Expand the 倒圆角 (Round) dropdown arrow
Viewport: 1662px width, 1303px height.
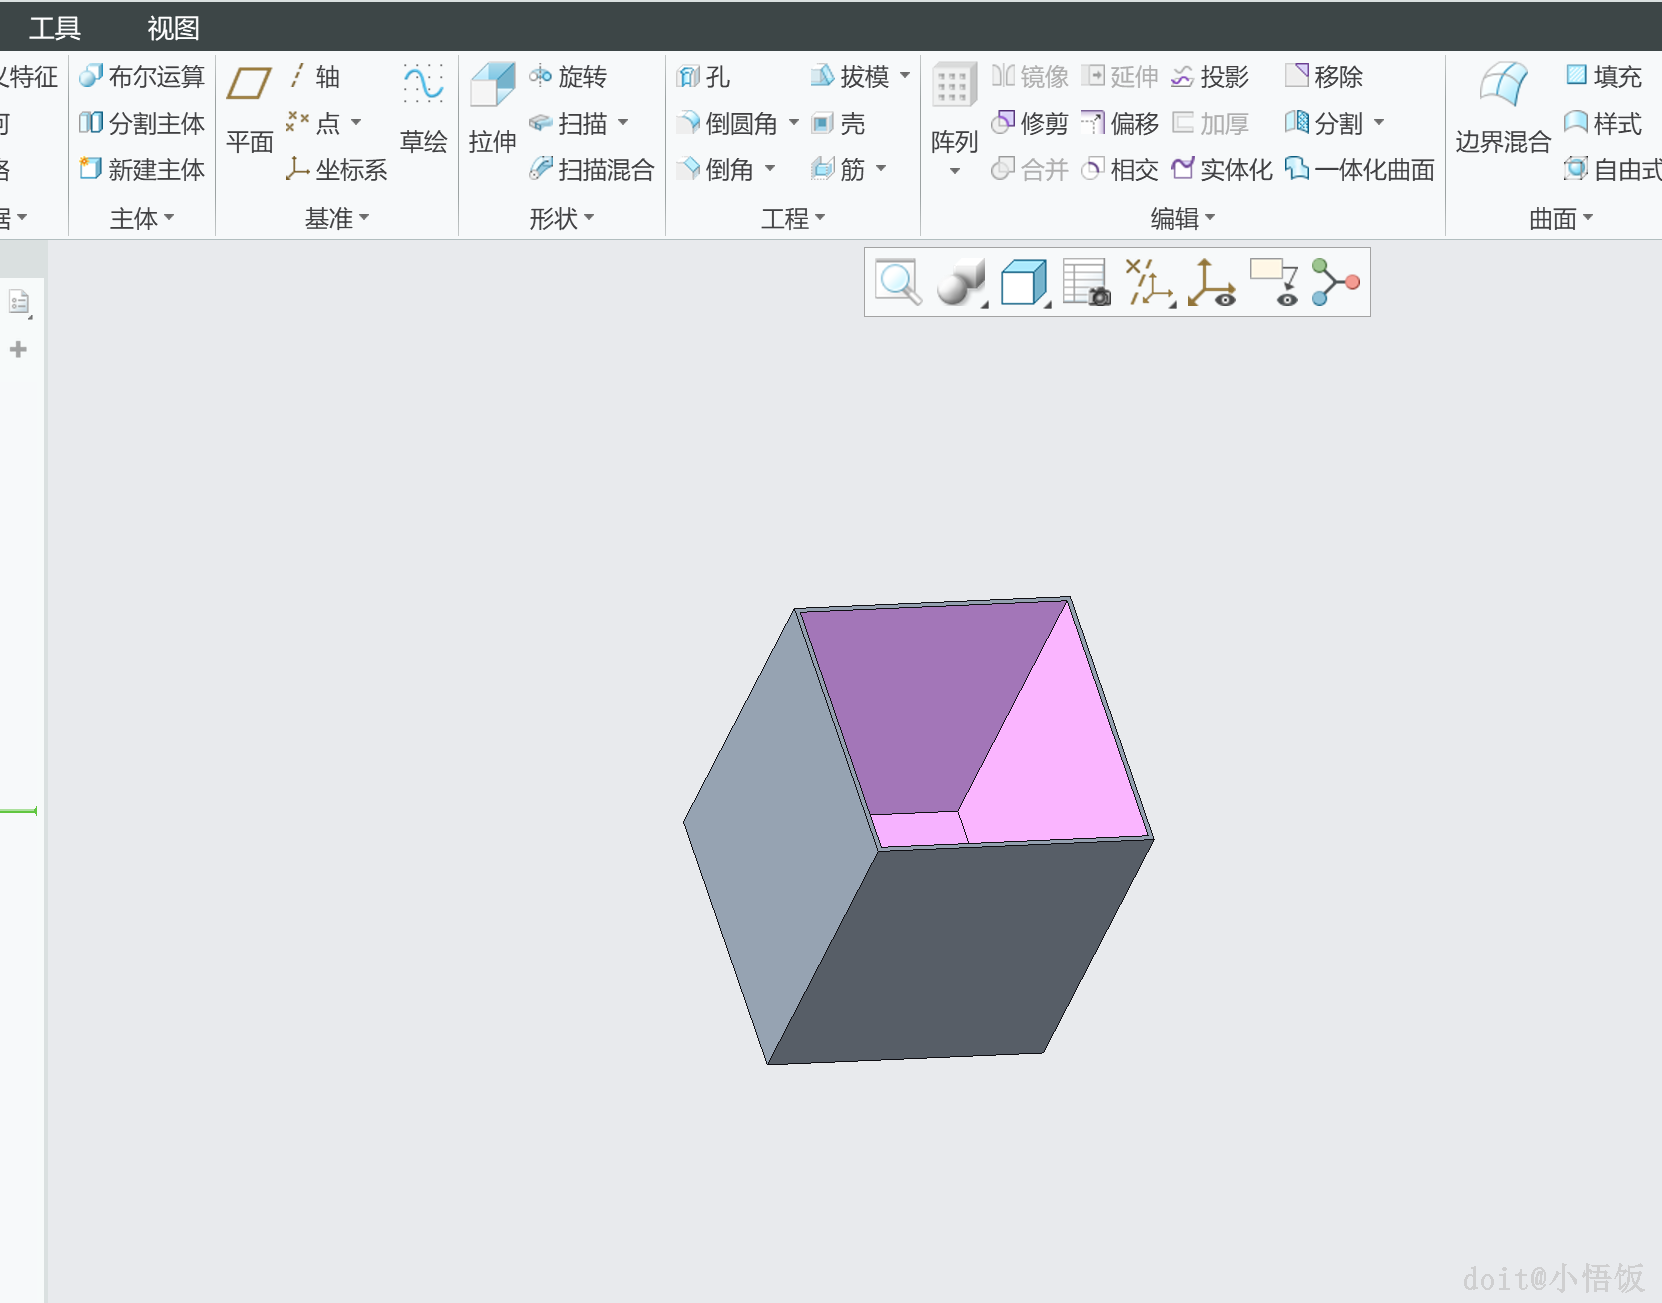coord(794,123)
